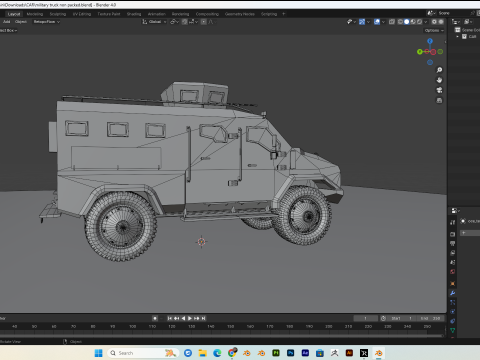Open the viewport shading options dropdown
The height and width of the screenshot is (360, 480).
[425, 22]
